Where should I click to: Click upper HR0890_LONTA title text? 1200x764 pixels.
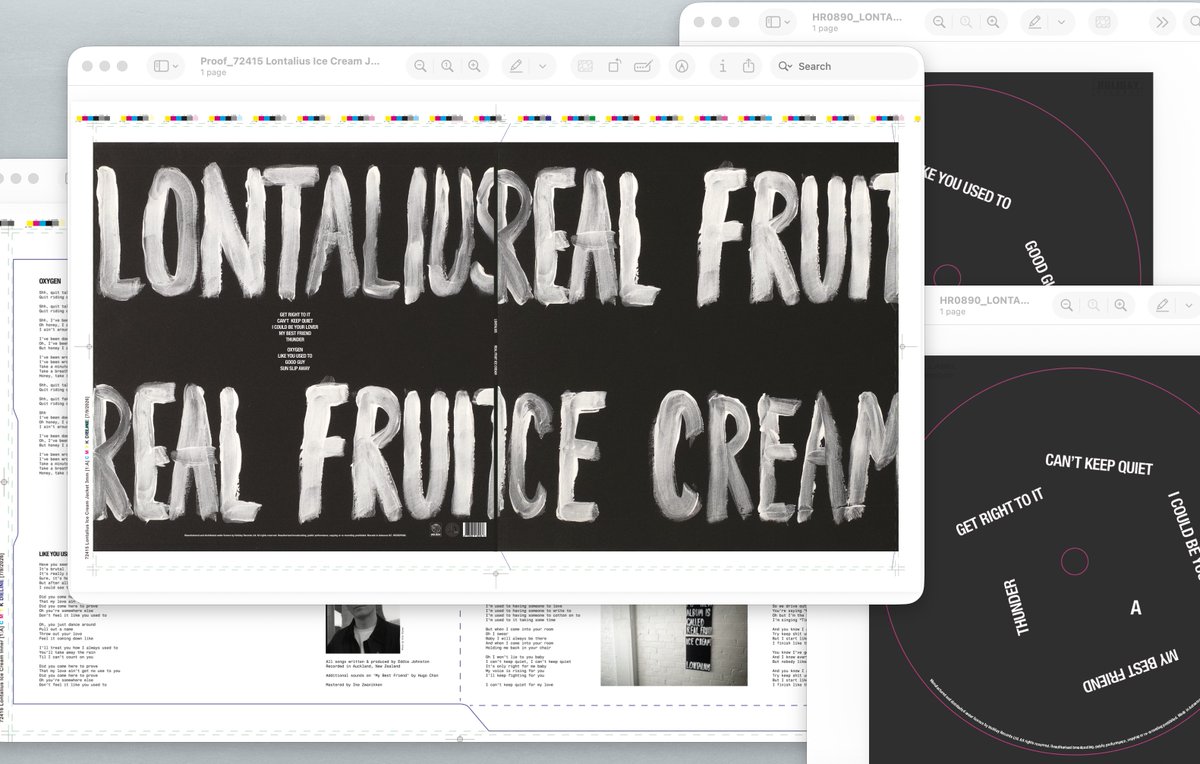tap(857, 17)
